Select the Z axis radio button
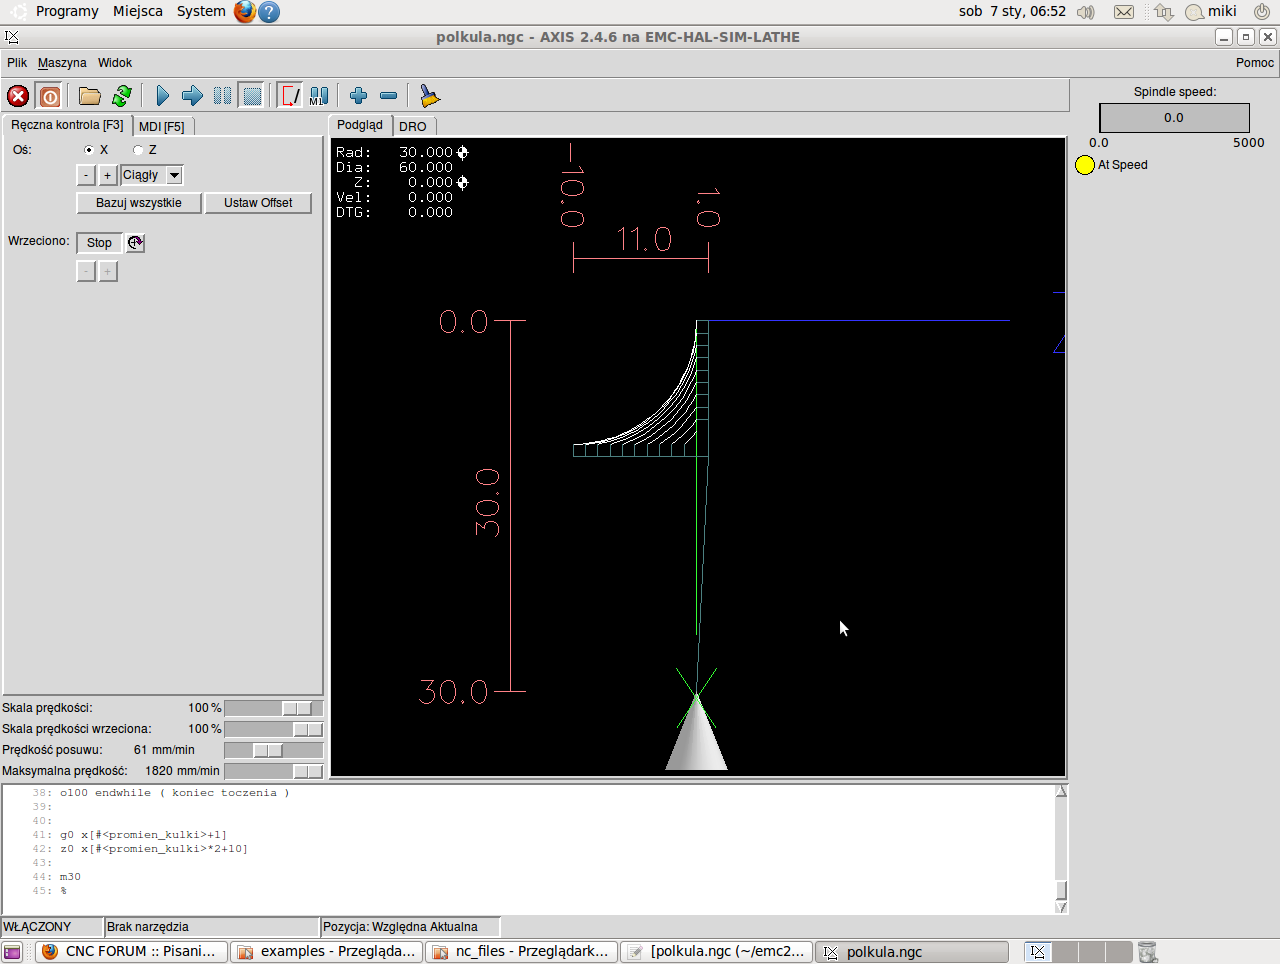Viewport: 1280px width, 964px height. (138, 150)
